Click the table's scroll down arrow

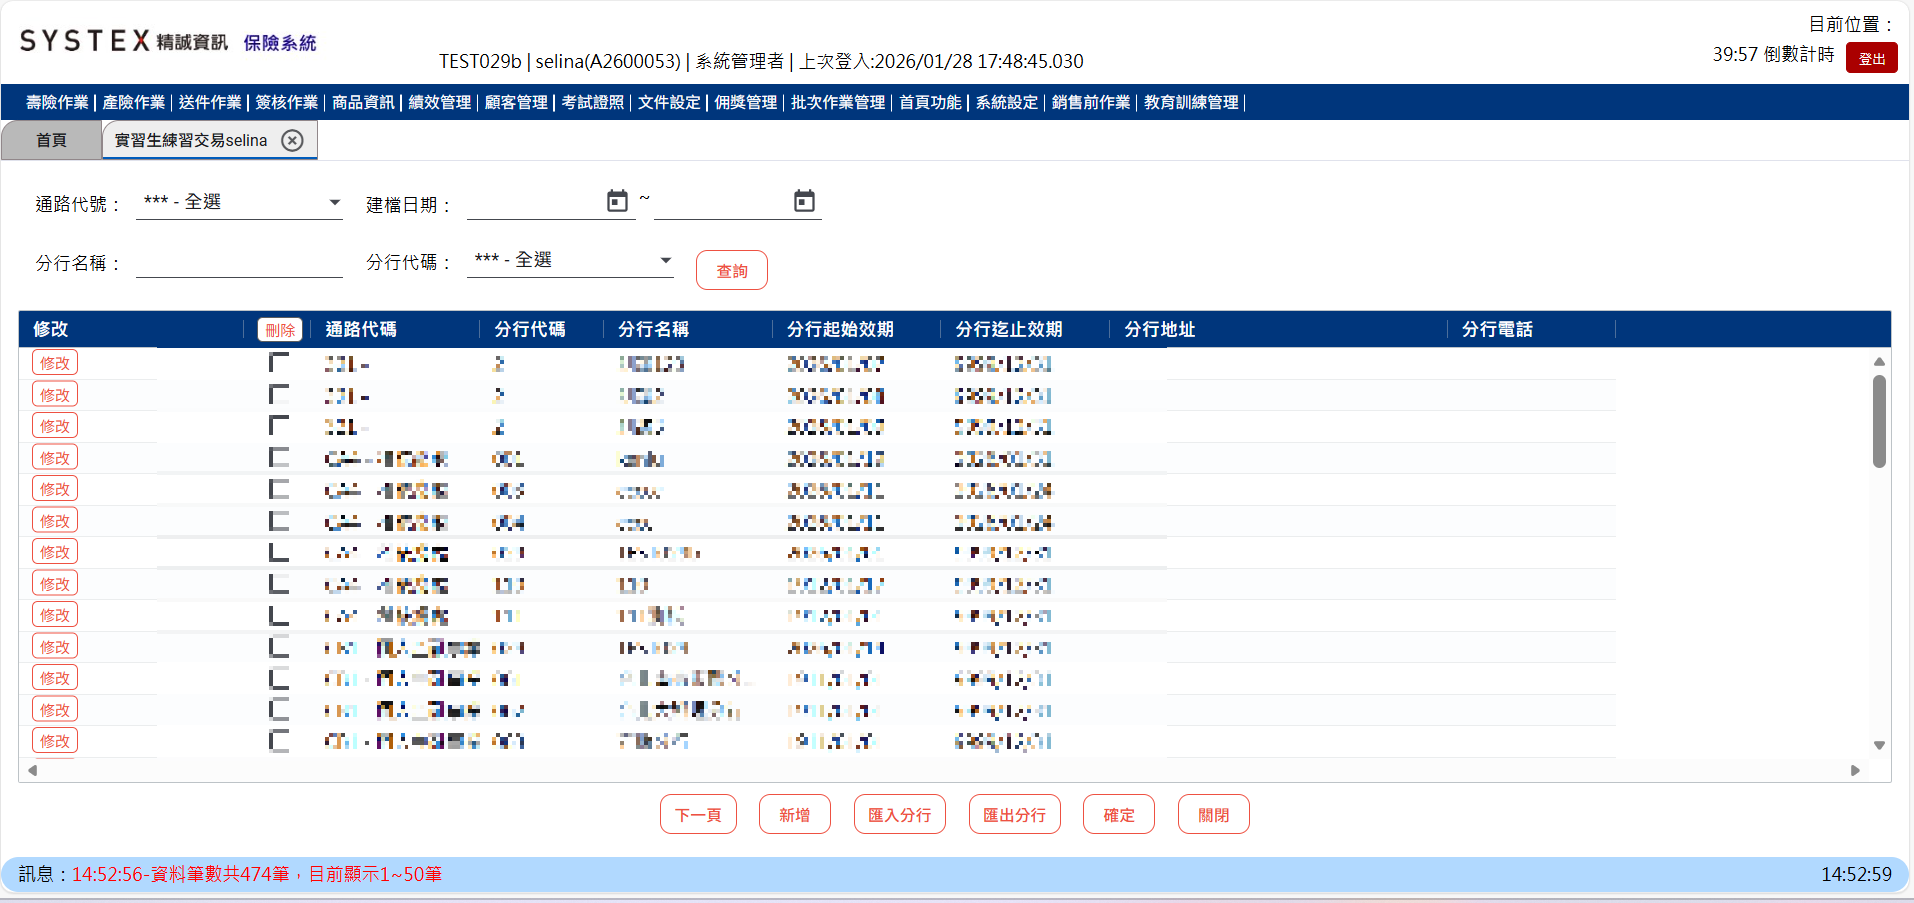1879,745
